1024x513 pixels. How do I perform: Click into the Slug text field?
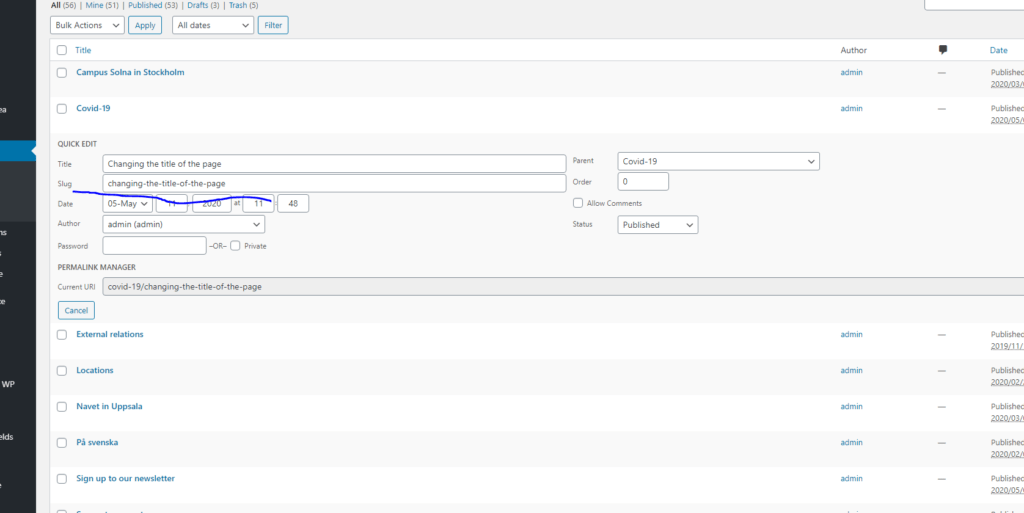point(334,183)
